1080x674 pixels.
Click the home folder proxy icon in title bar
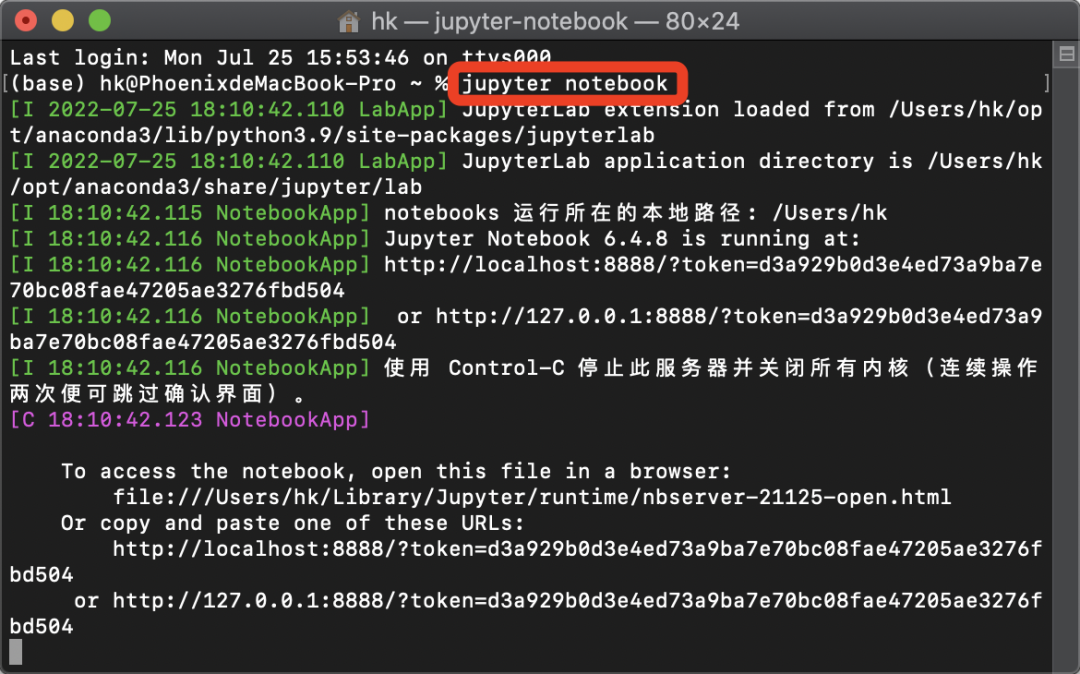347,20
